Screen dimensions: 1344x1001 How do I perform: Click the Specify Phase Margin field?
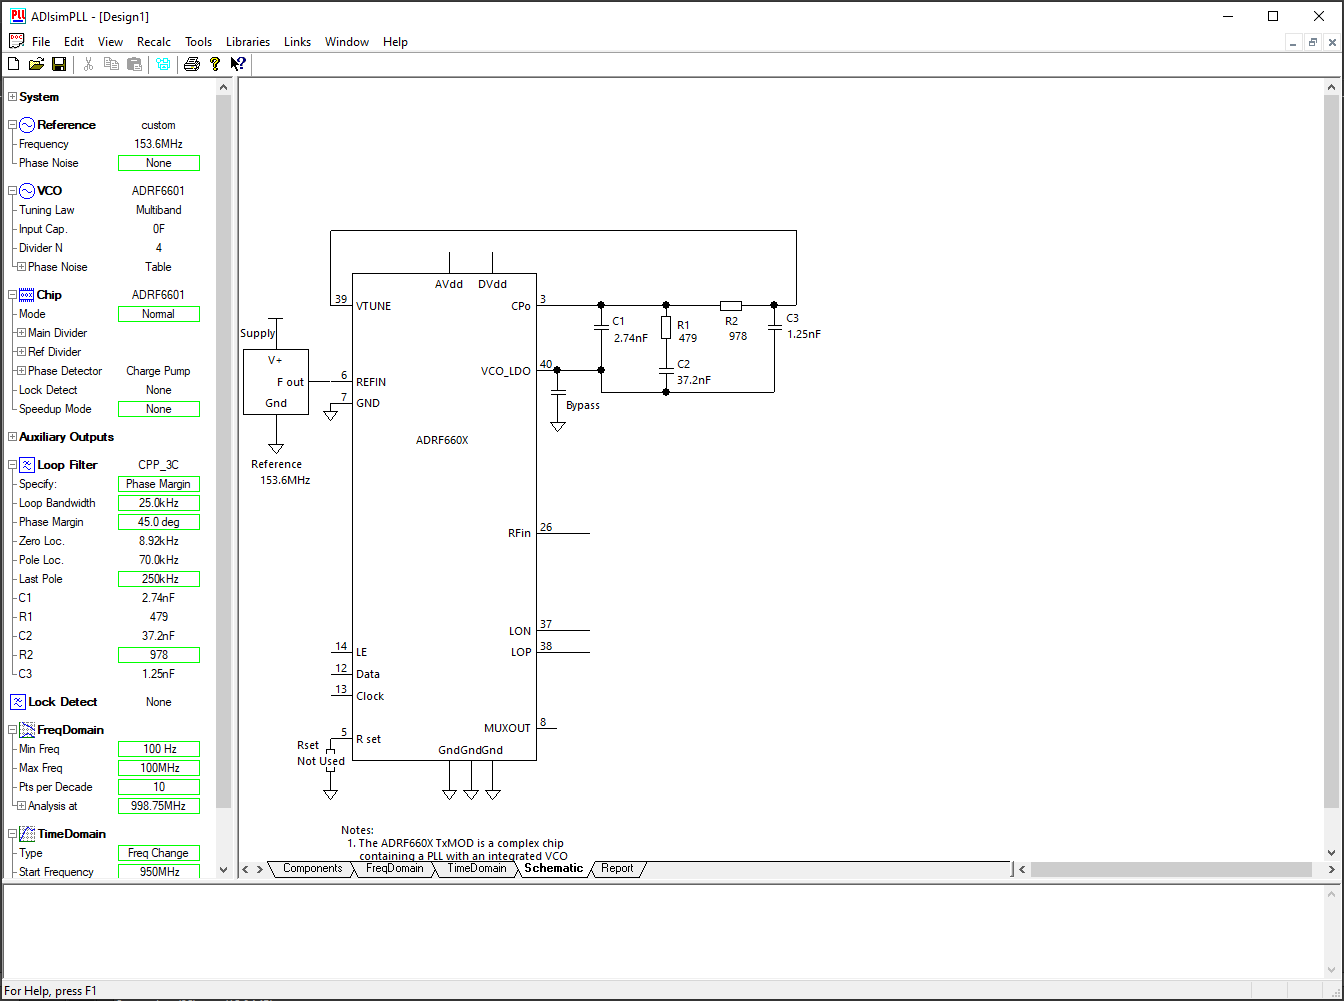tap(159, 484)
